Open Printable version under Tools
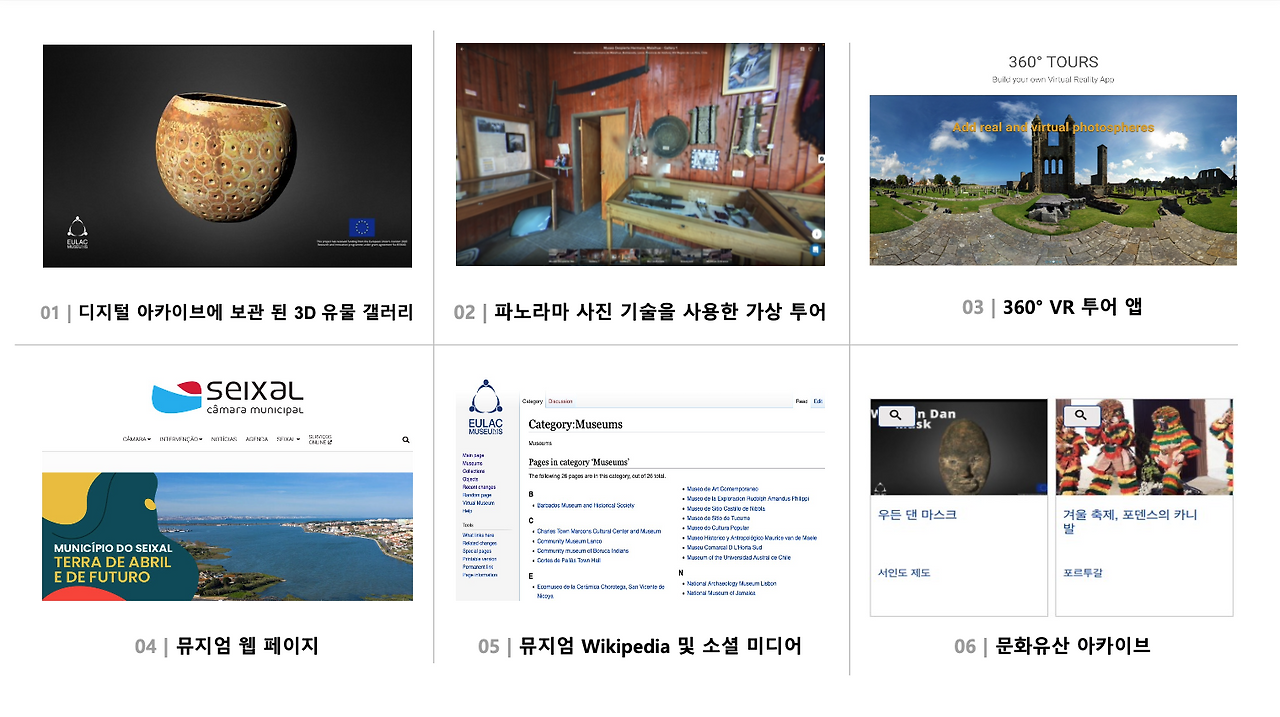Screen dimensions: 1280x717 point(479,559)
